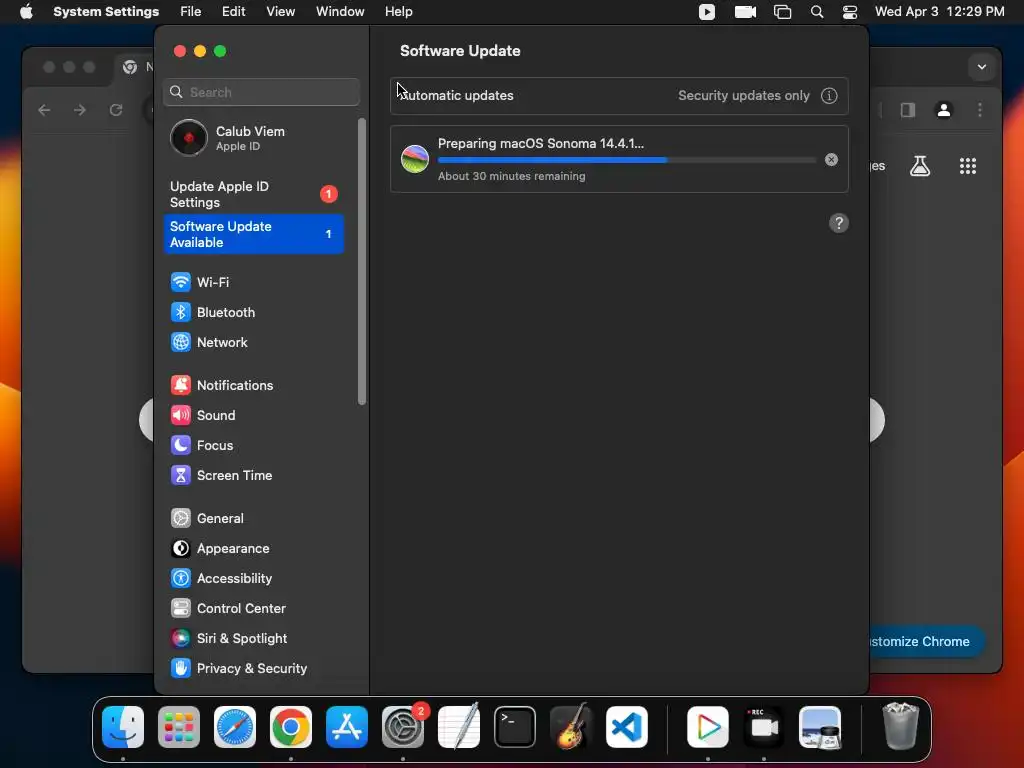The image size is (1024, 768).
Task: Open the Apple menu
Action: pos(26,12)
